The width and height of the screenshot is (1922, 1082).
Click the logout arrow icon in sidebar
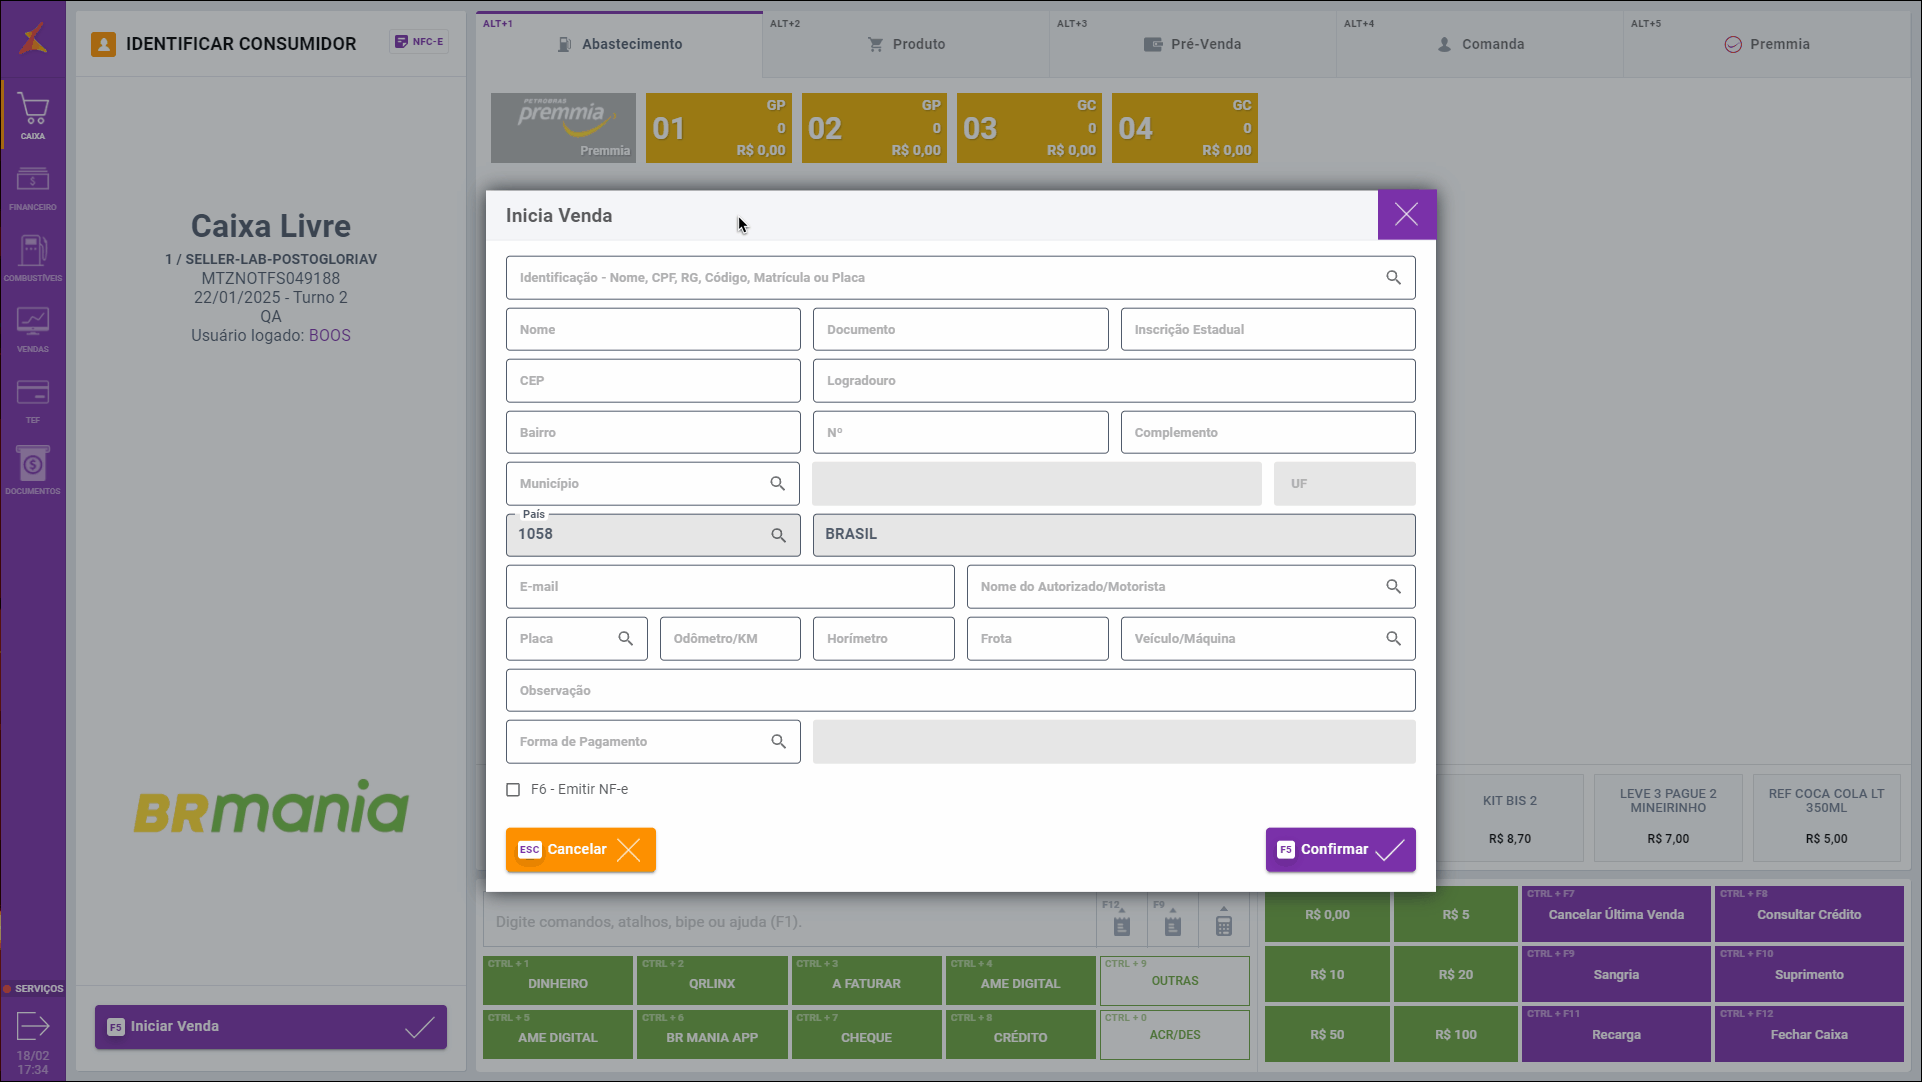pyautogui.click(x=32, y=1026)
